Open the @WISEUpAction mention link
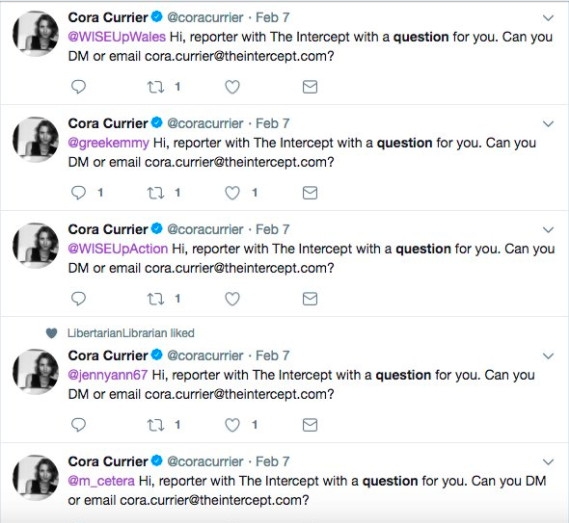 pos(118,249)
